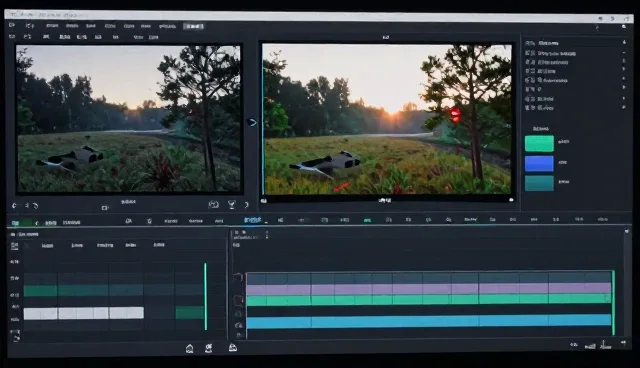Open the blue highlighted tab in timeline toolbar

(x=253, y=220)
